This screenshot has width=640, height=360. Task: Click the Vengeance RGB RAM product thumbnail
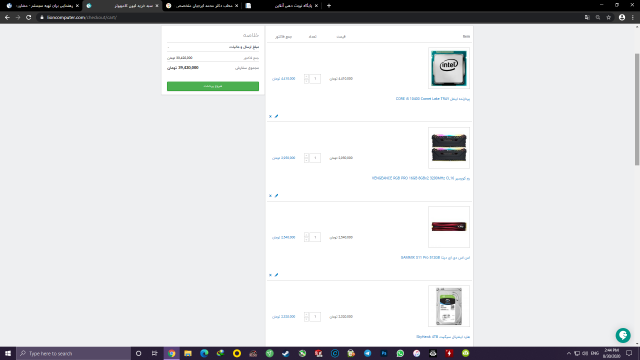tap(449, 147)
